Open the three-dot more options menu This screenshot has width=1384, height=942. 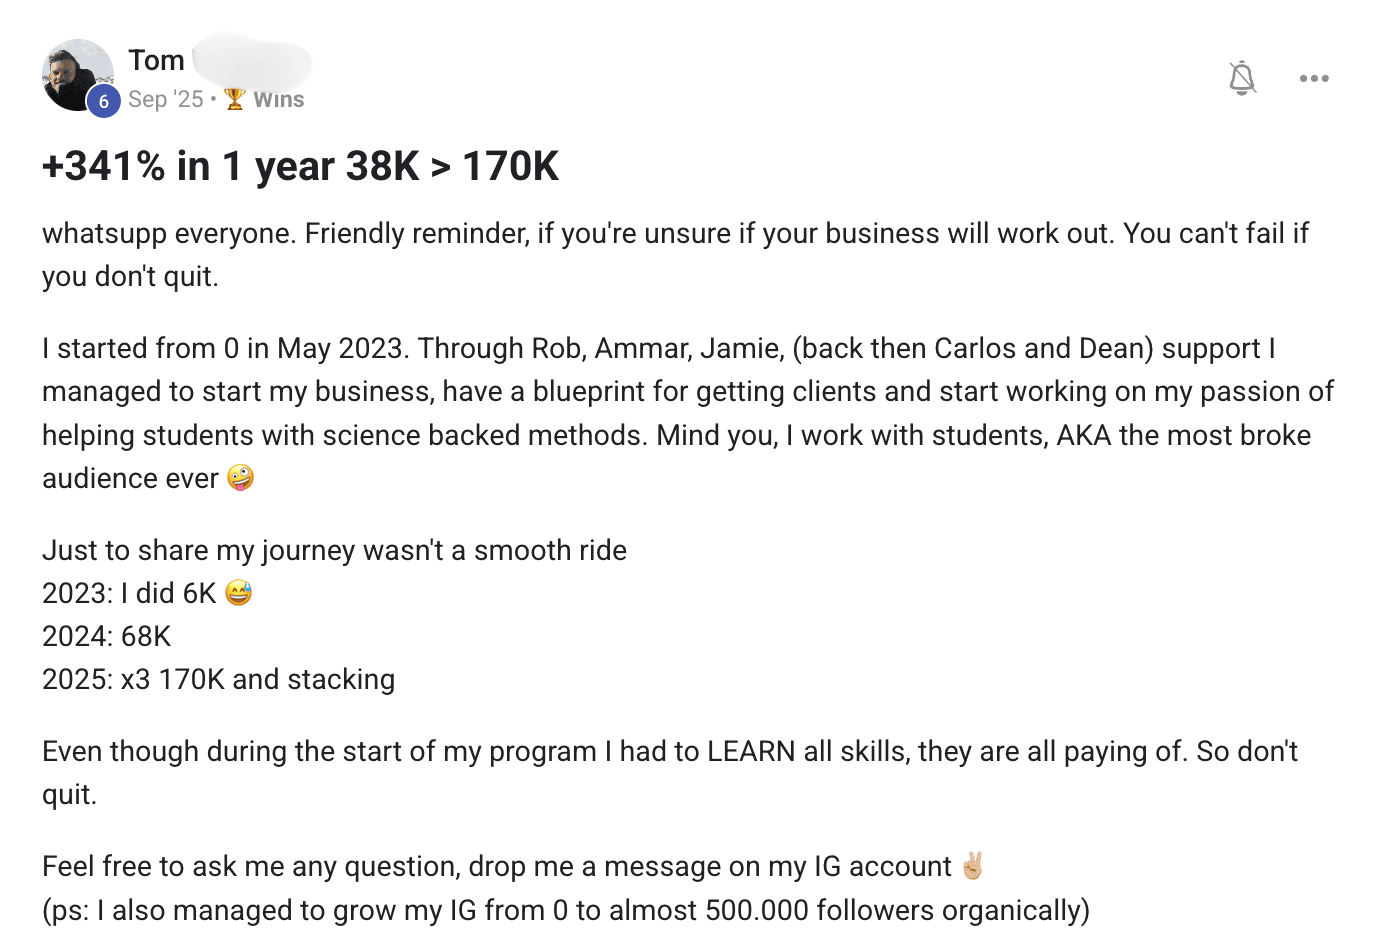1314,78
